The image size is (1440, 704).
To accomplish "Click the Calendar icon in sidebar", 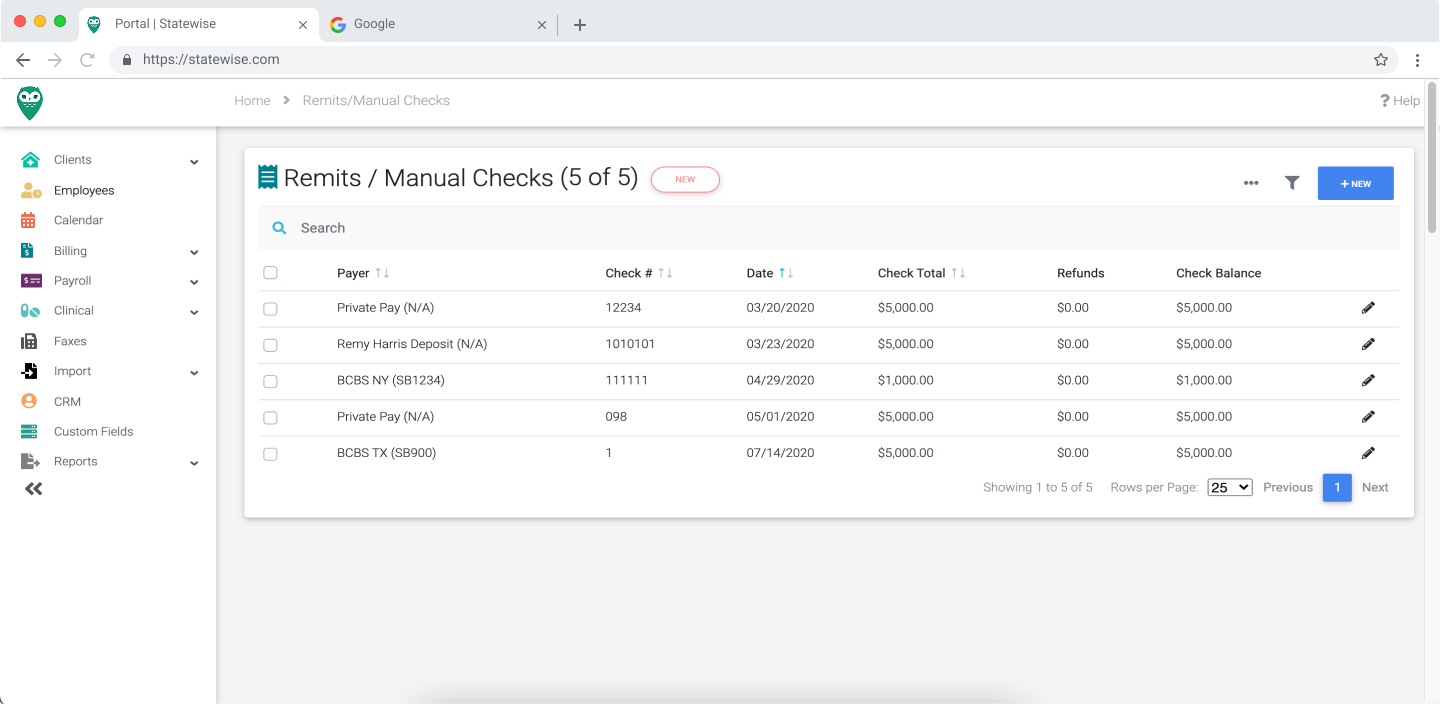I will point(29,220).
